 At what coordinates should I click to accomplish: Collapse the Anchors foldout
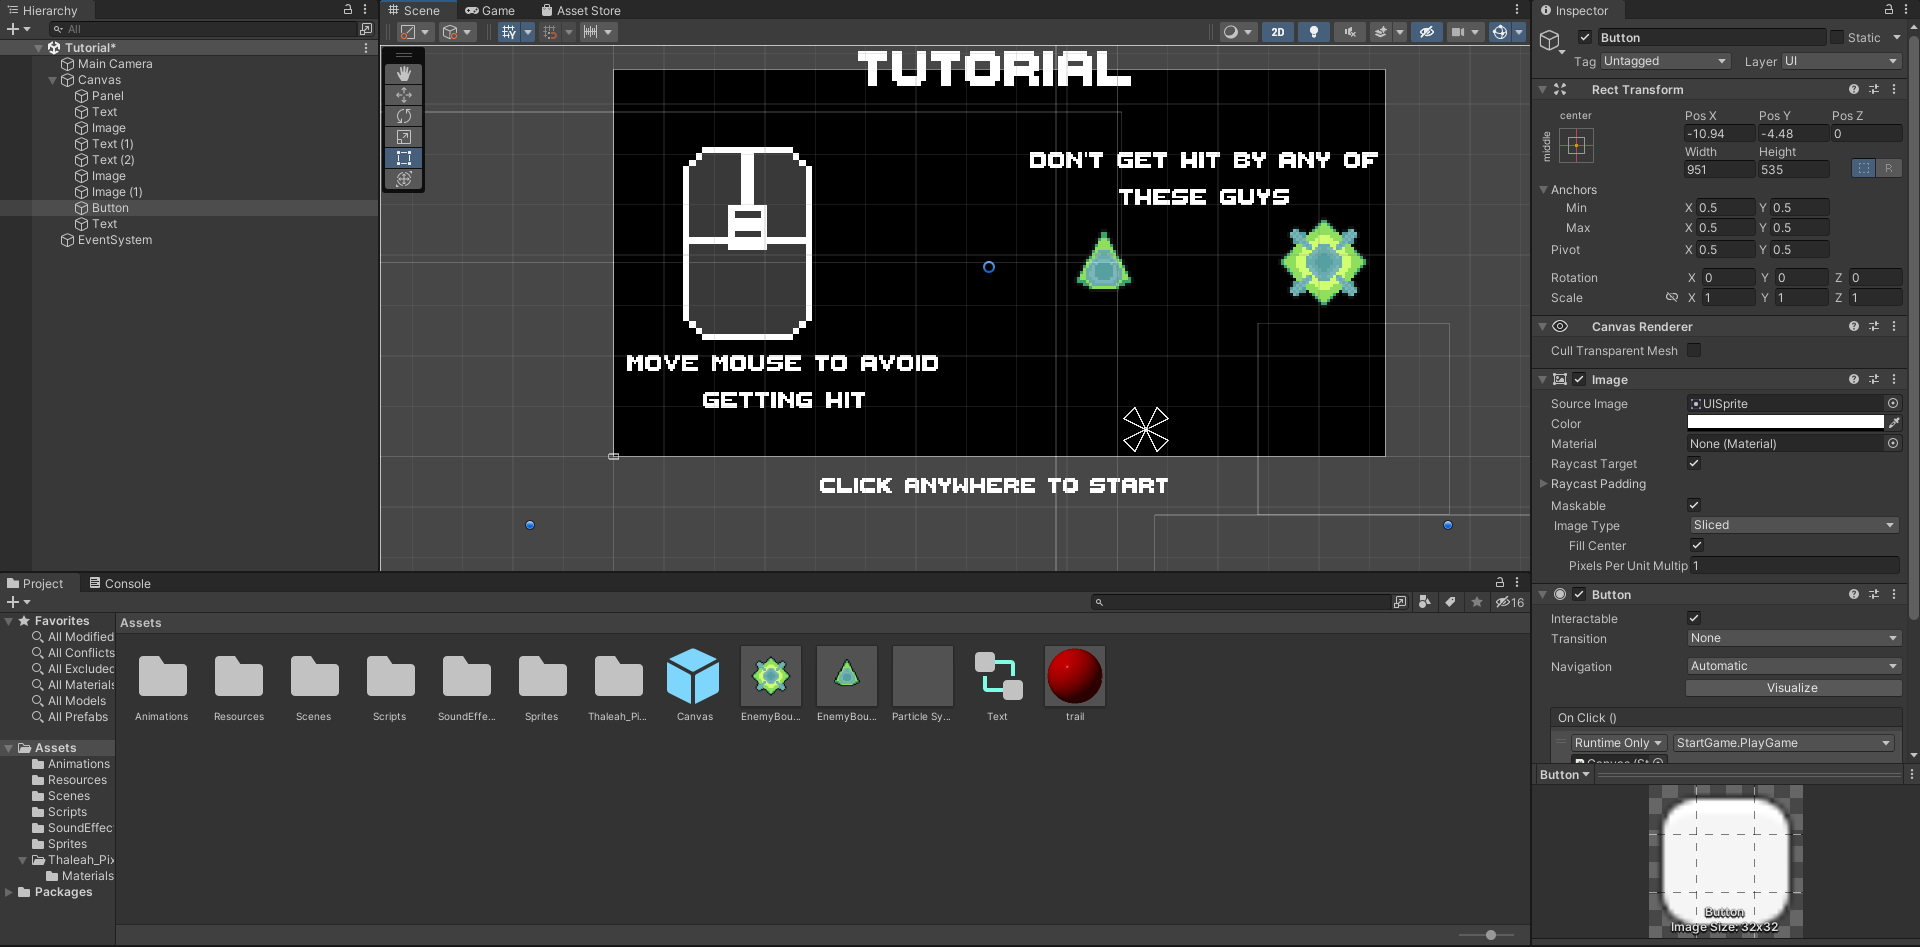[x=1543, y=190]
